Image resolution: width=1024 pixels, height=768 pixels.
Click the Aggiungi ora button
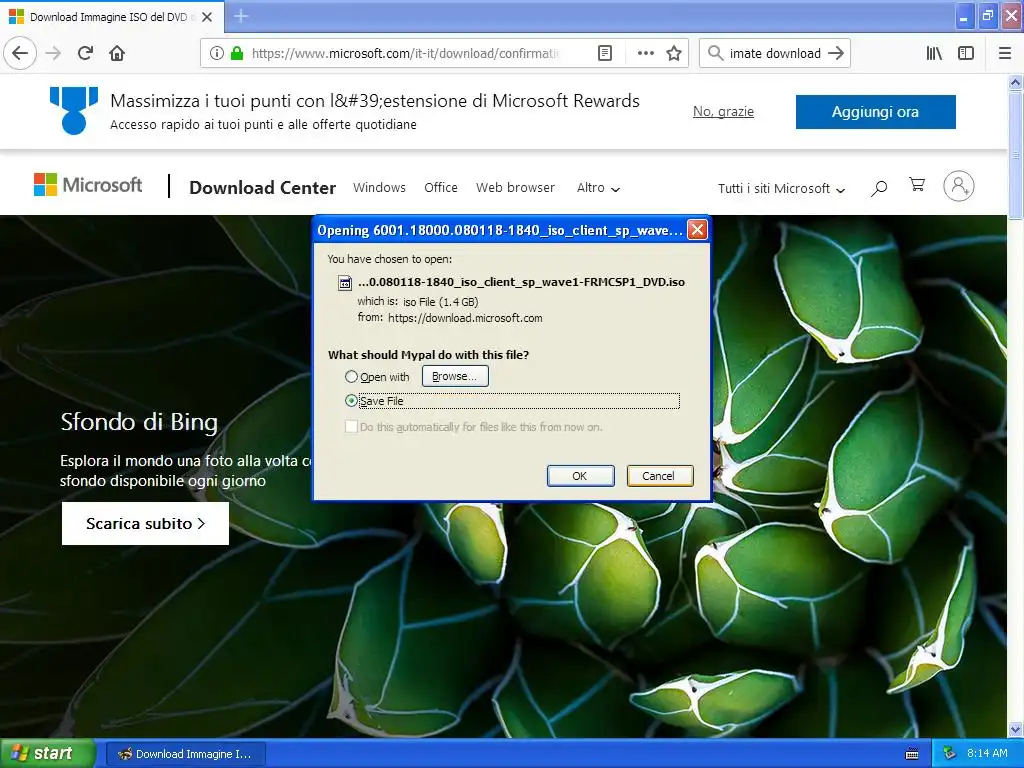(875, 112)
